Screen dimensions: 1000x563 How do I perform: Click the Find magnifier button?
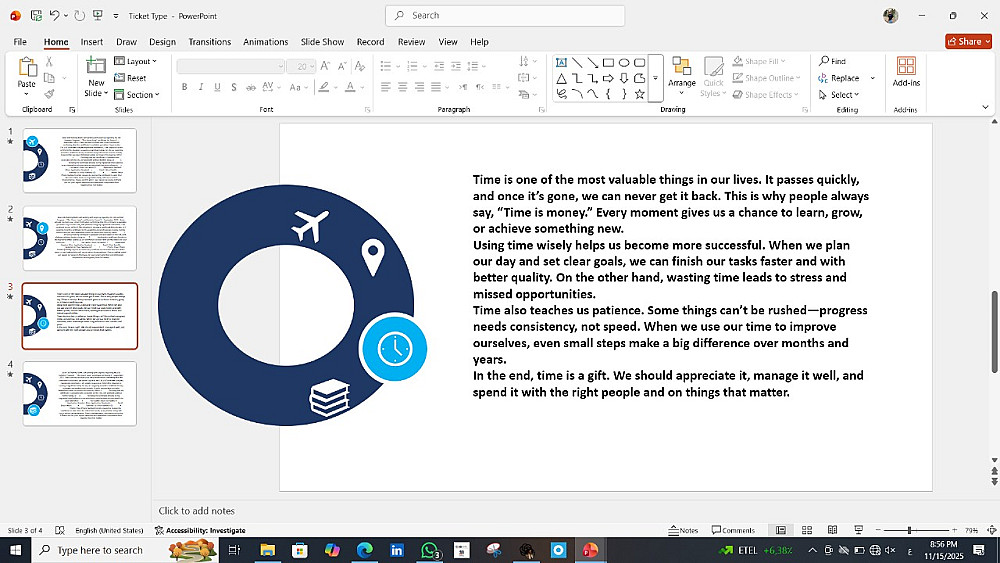coord(832,61)
